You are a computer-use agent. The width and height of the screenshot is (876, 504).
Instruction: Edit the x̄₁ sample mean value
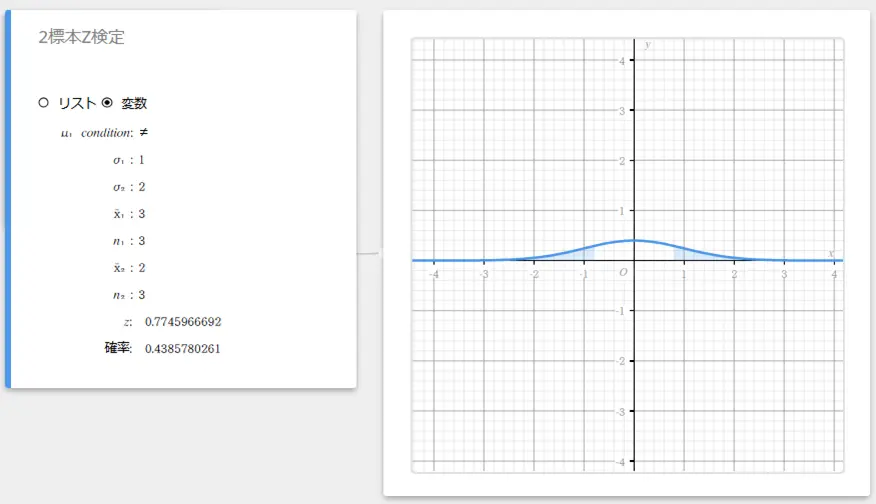(141, 214)
